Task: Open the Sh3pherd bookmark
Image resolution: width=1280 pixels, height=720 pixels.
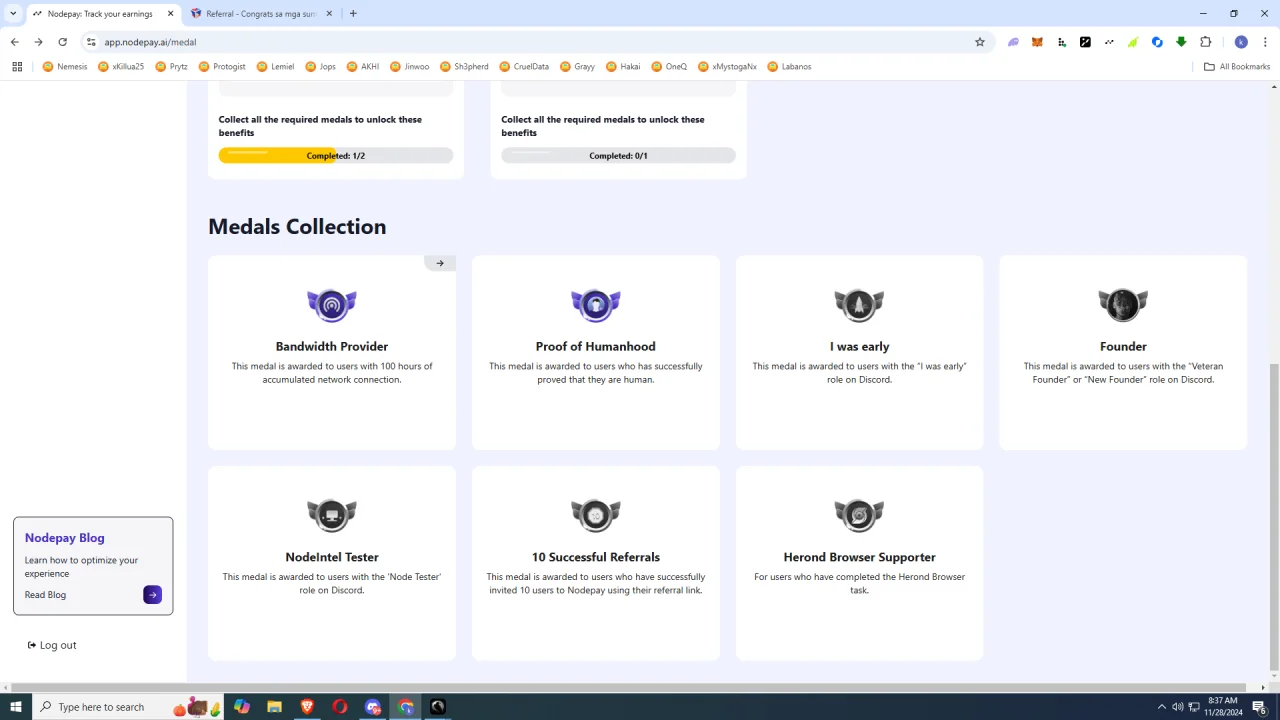Action: [464, 67]
